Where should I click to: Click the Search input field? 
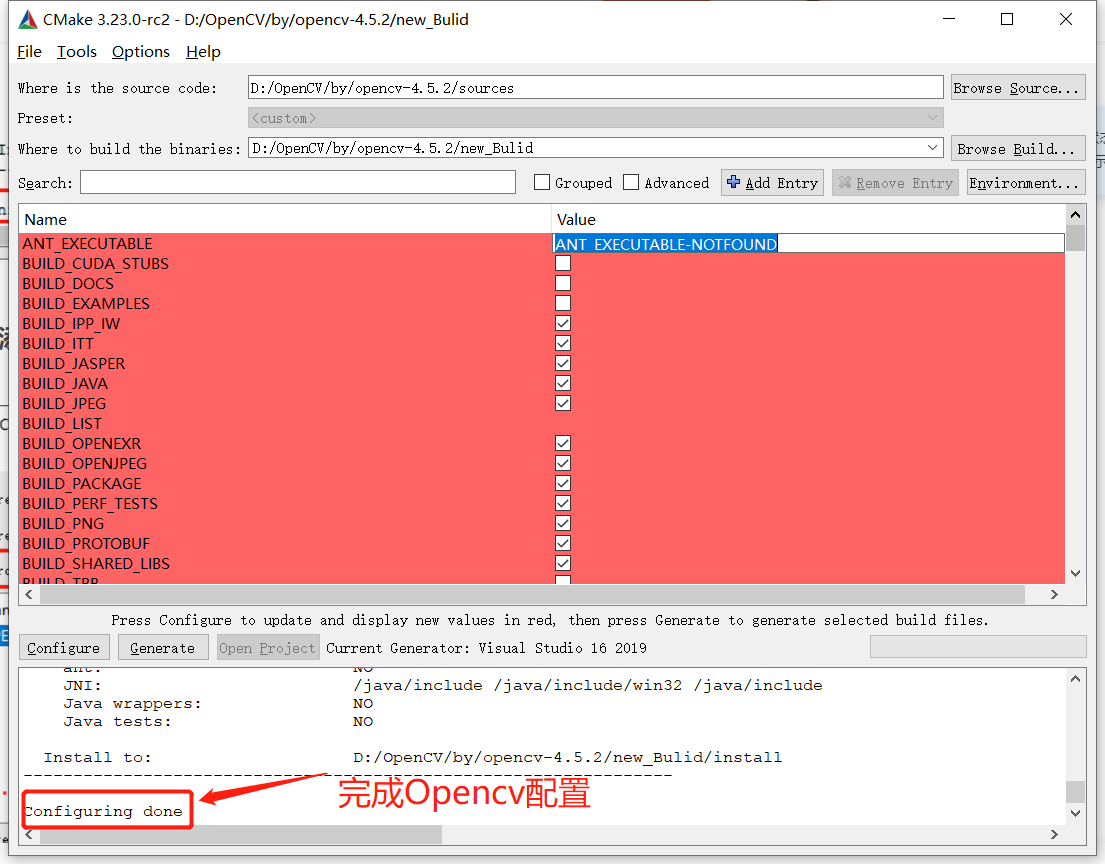point(298,183)
